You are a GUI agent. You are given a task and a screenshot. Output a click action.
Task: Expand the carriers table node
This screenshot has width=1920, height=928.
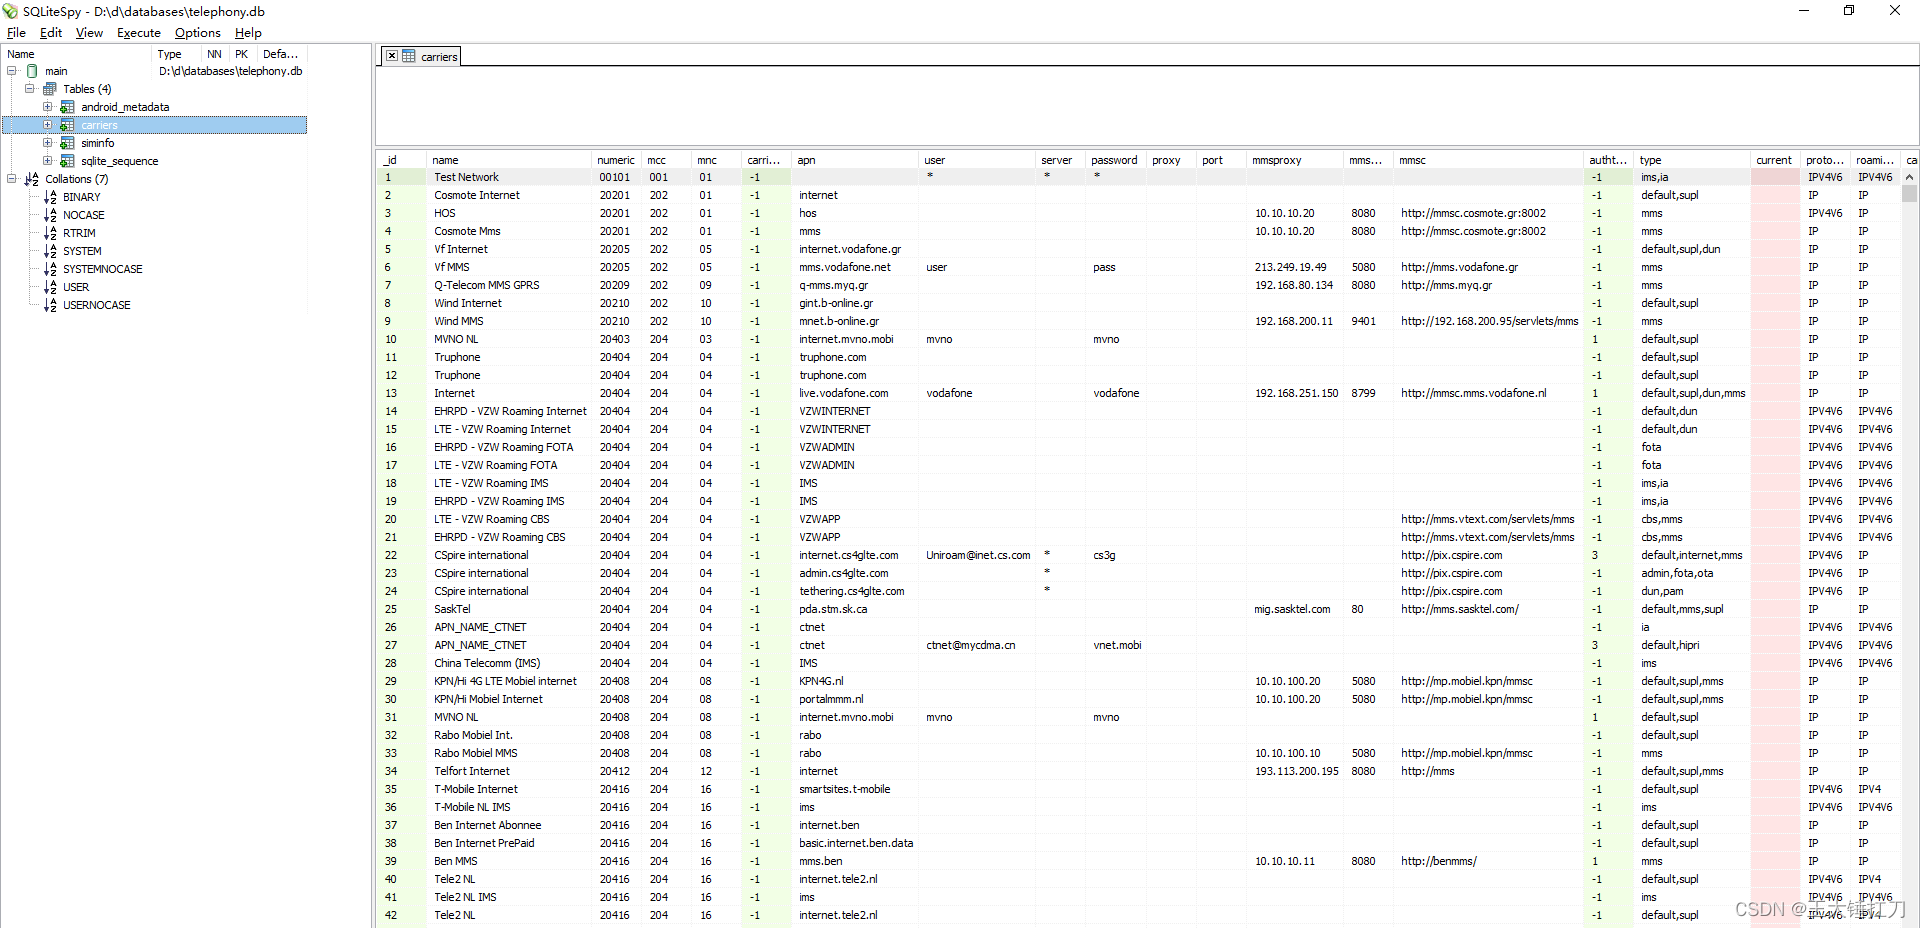coord(48,125)
